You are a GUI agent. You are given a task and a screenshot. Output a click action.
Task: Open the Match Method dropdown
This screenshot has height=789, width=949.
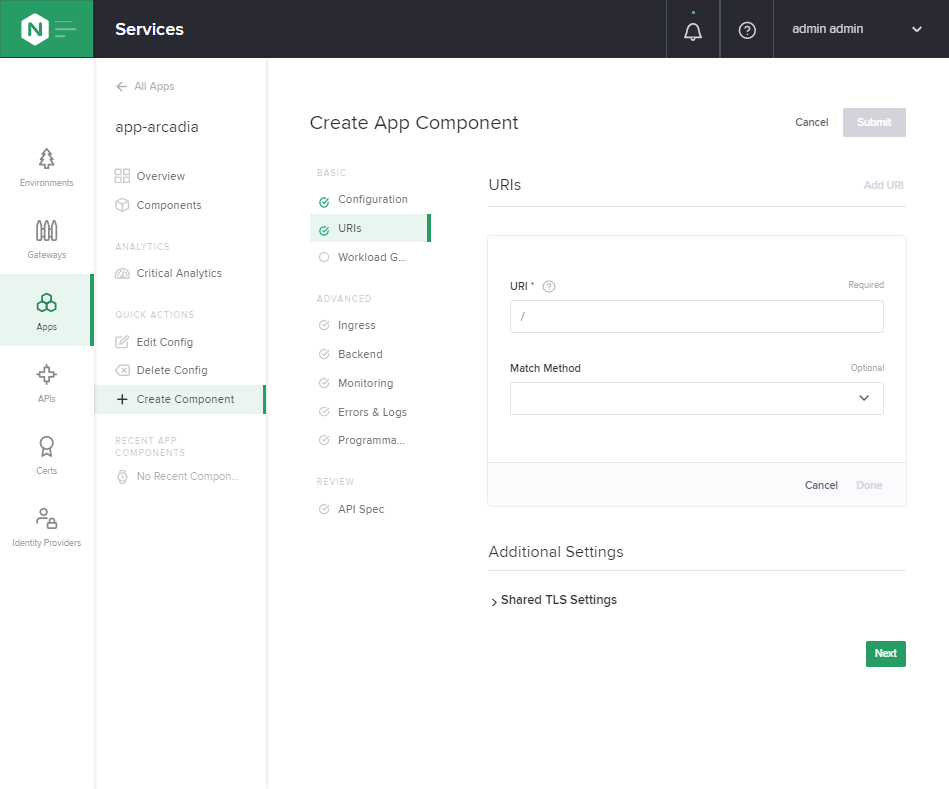click(697, 398)
